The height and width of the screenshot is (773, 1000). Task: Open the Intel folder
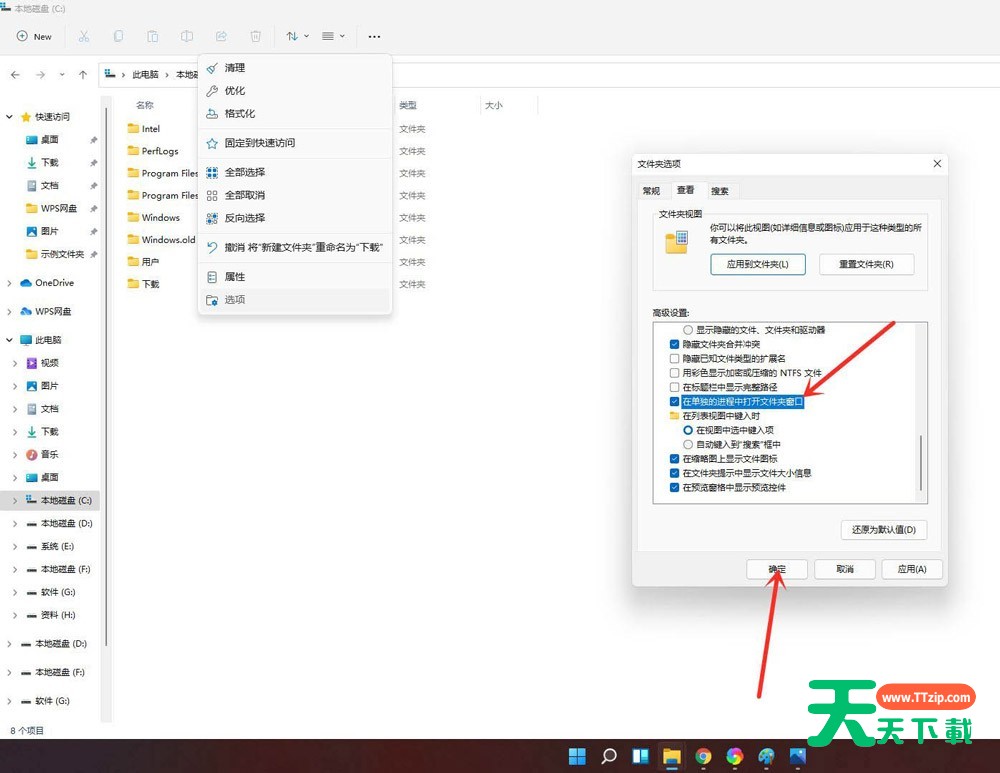click(x=150, y=129)
